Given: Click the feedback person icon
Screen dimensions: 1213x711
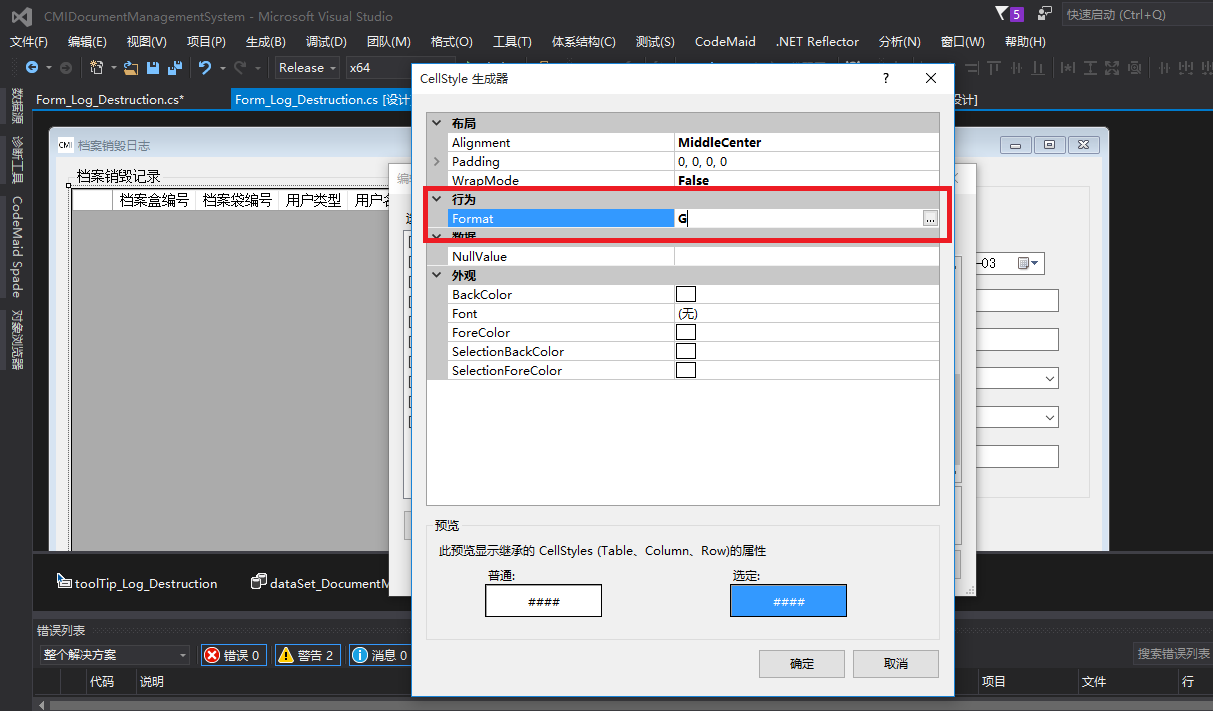Looking at the screenshot, I should tap(1045, 14).
